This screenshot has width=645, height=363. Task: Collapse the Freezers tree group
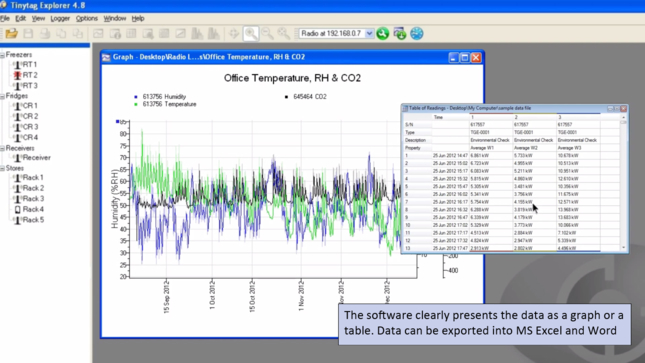(2, 55)
